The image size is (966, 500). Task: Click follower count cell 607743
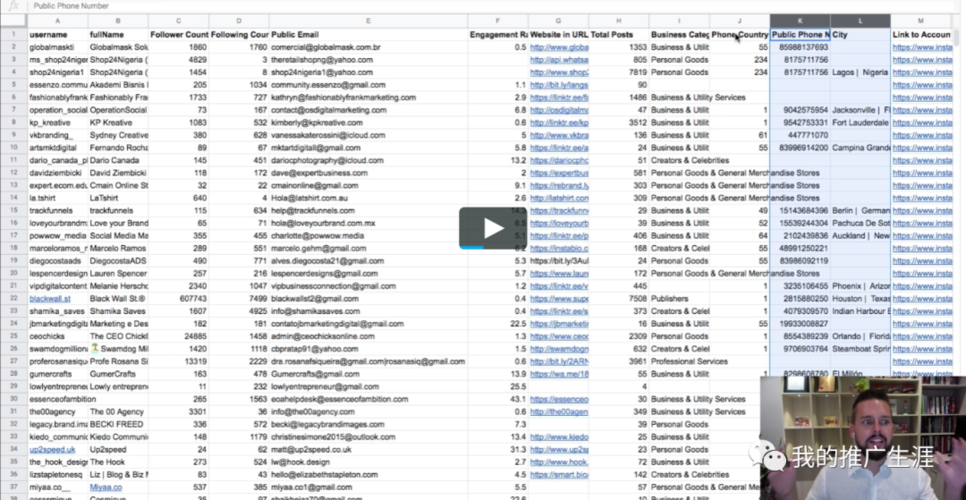coord(179,299)
